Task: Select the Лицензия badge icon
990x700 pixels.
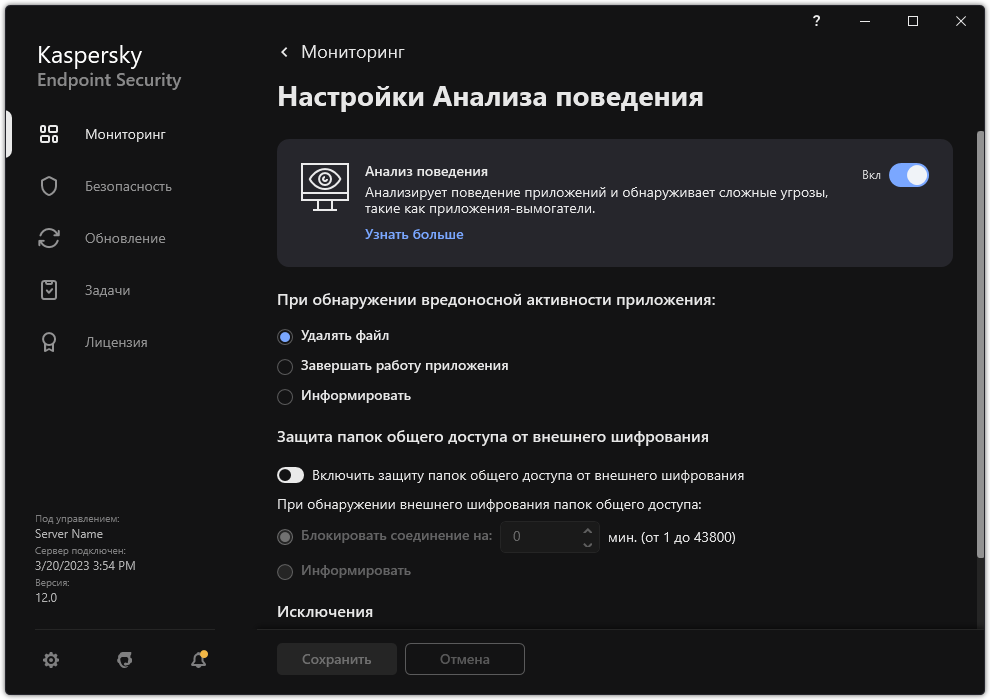Action: [48, 341]
